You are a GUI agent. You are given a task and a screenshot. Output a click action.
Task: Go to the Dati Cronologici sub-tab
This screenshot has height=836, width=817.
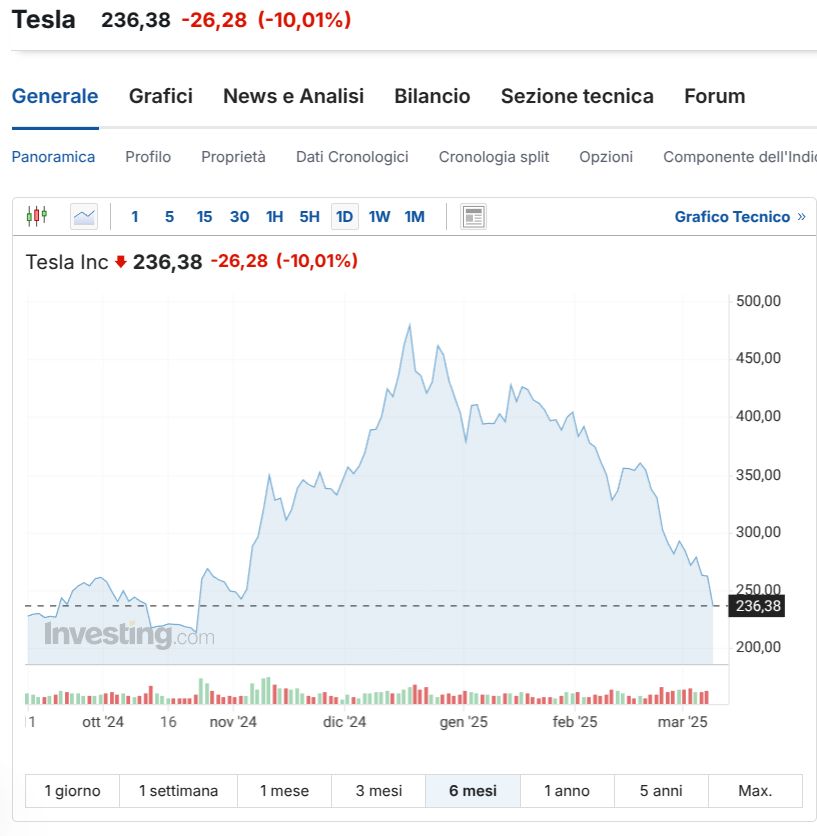pyautogui.click(x=352, y=157)
